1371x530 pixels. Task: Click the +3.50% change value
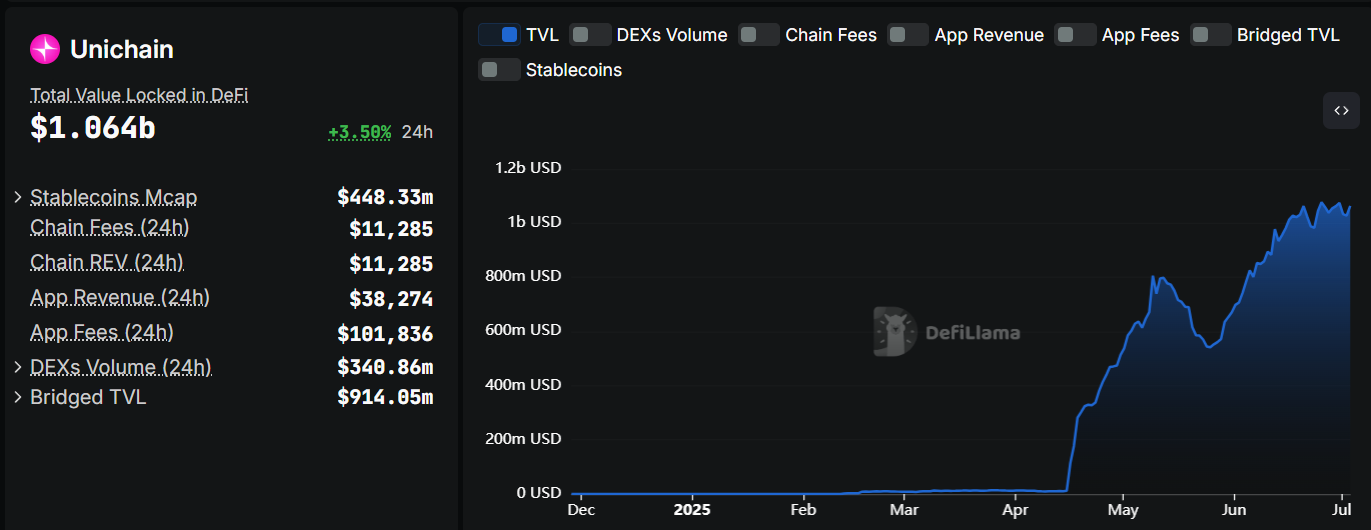point(359,132)
